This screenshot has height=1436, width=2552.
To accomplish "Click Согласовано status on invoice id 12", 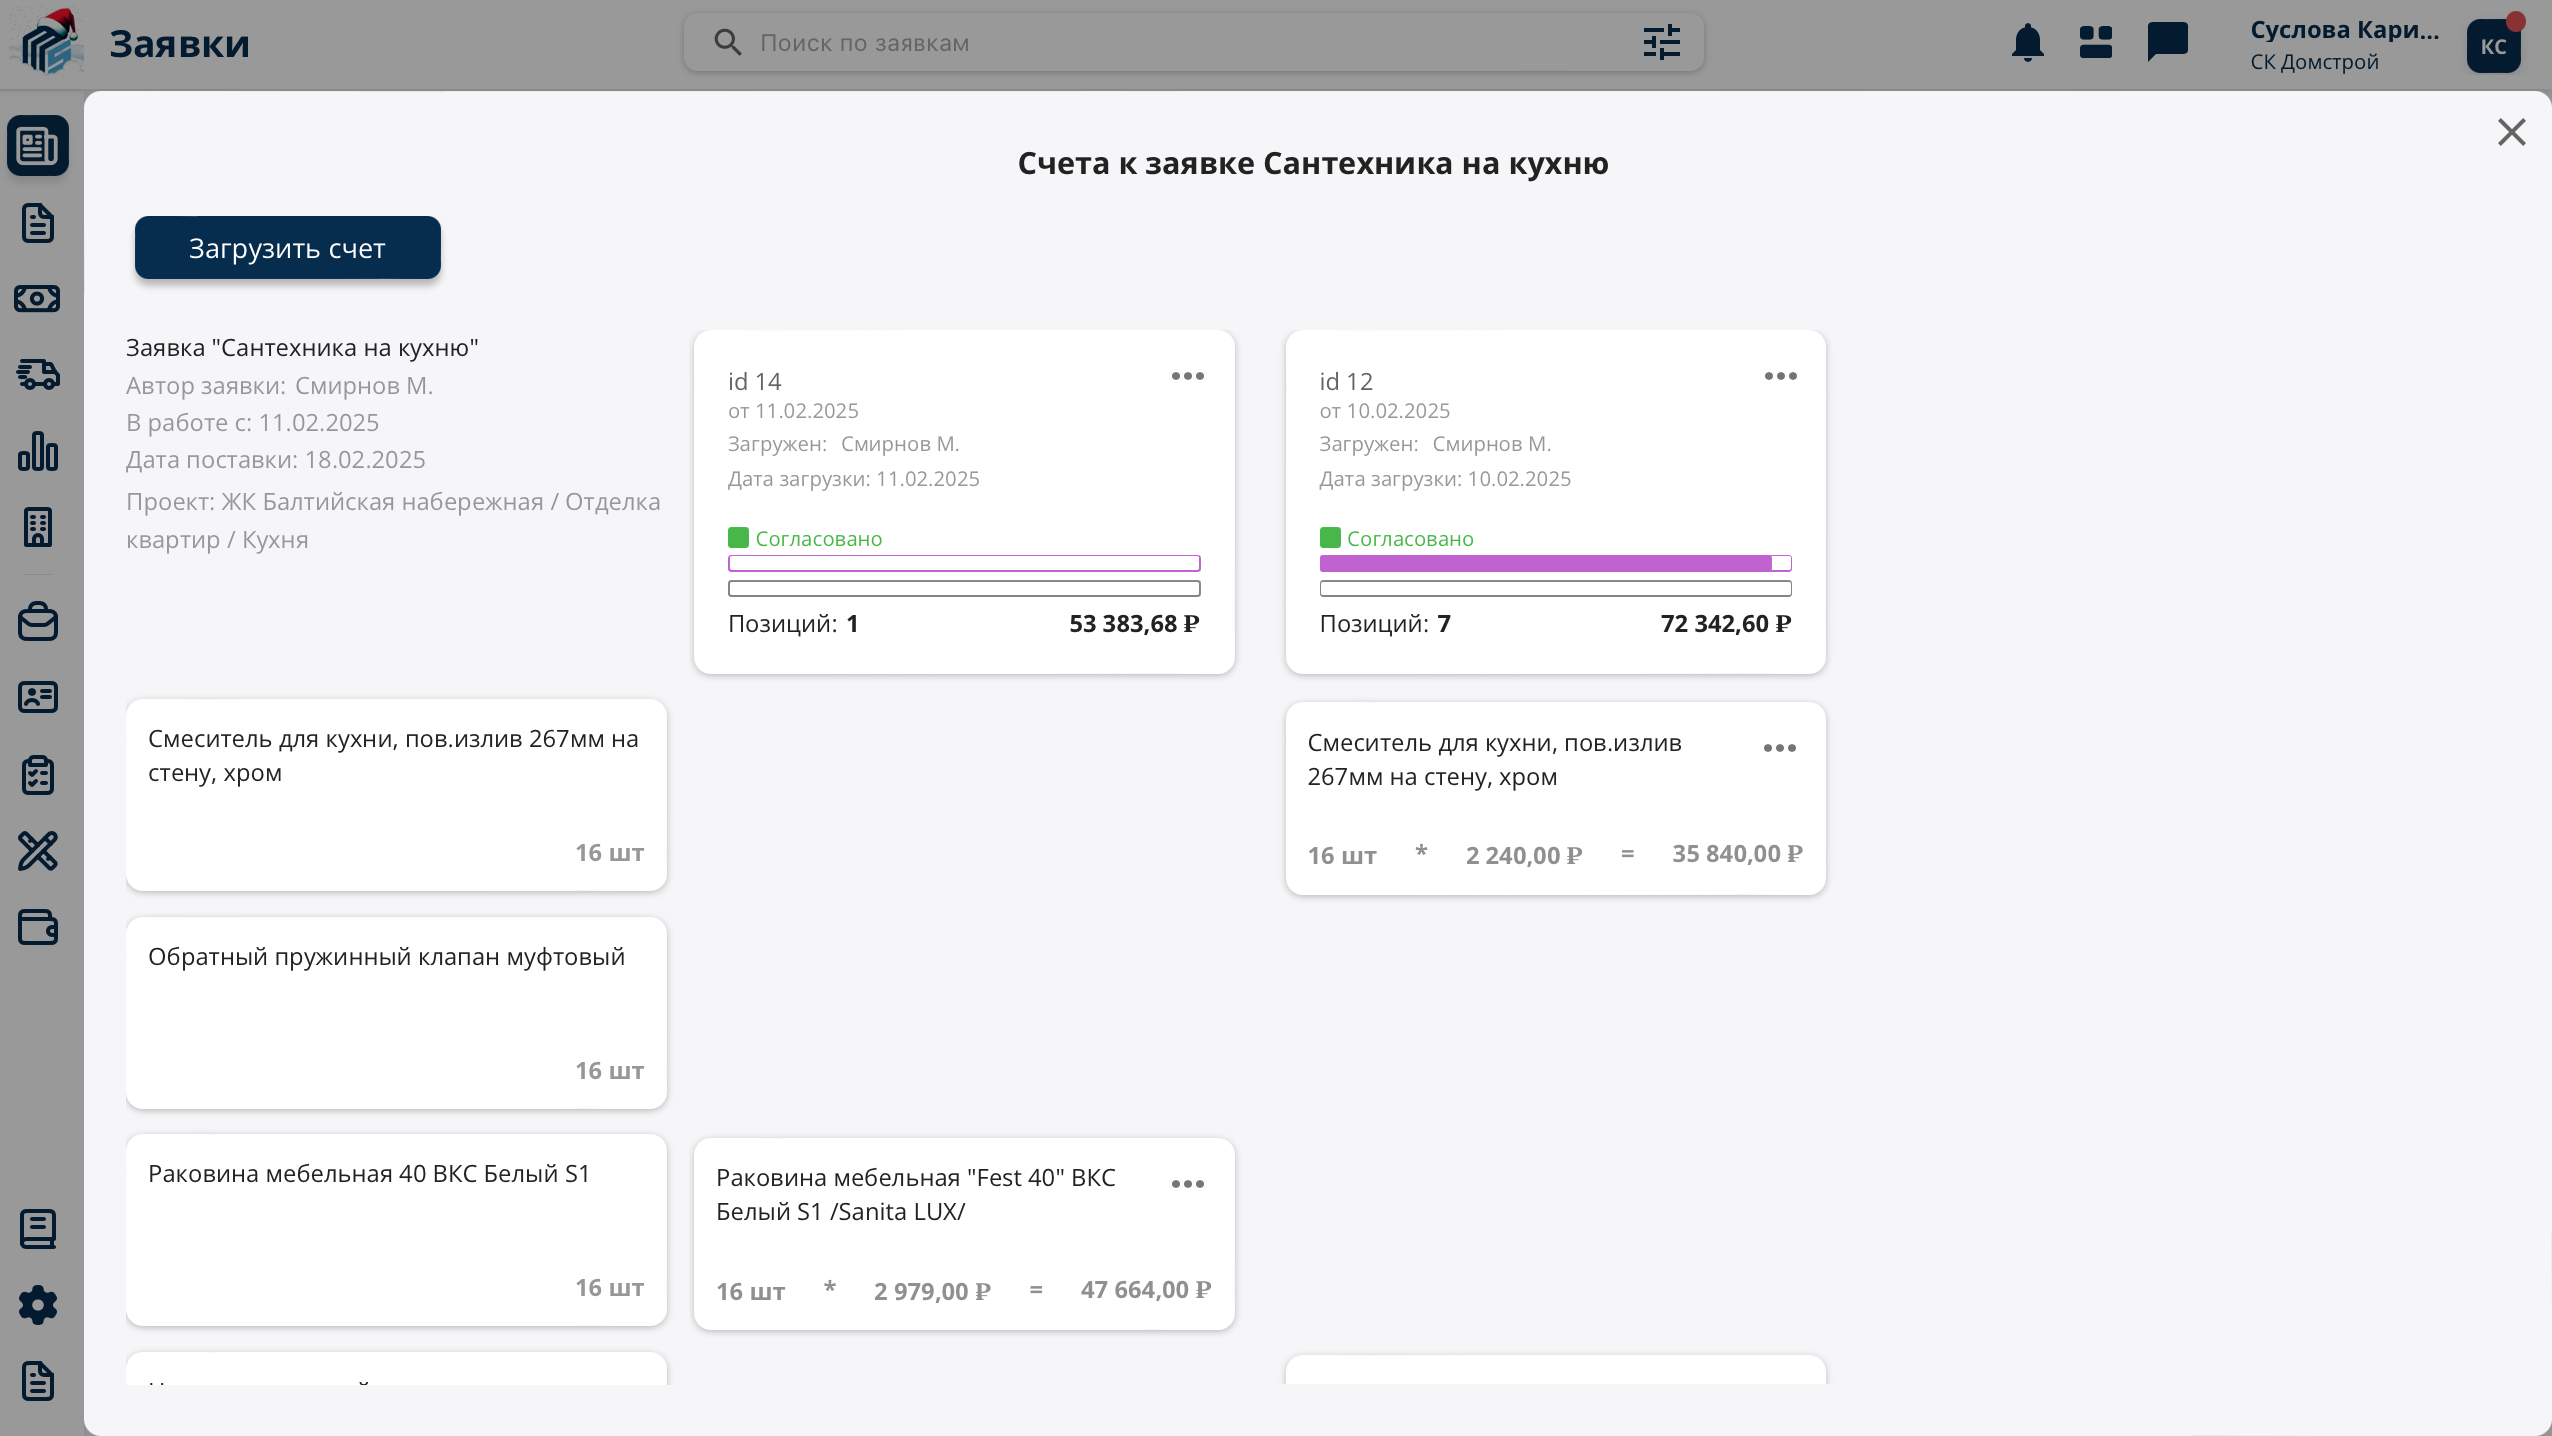I will click(x=1397, y=538).
